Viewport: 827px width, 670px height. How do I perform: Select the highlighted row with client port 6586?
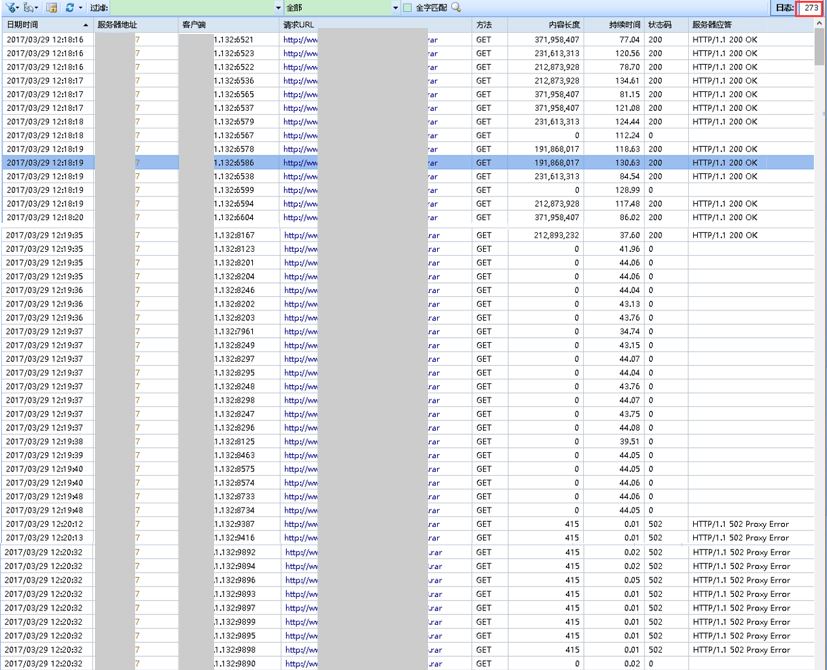400,162
